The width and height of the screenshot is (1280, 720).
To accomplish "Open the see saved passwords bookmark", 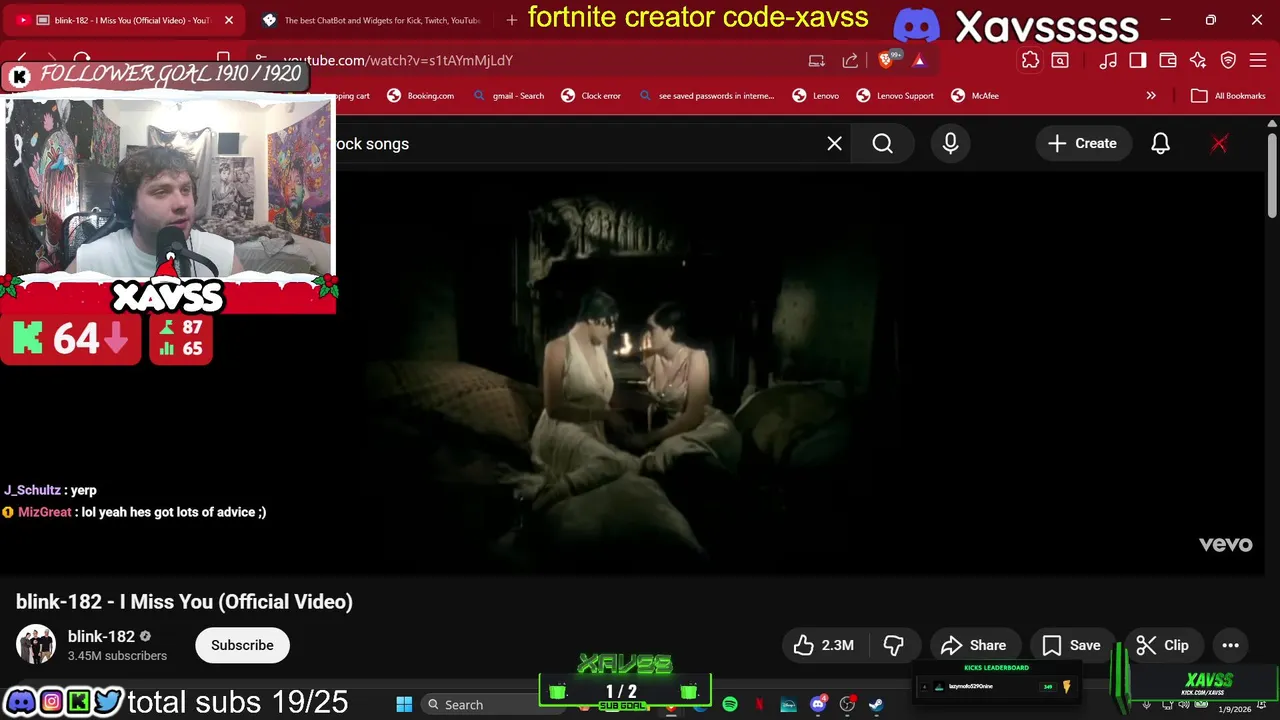I will coord(706,96).
